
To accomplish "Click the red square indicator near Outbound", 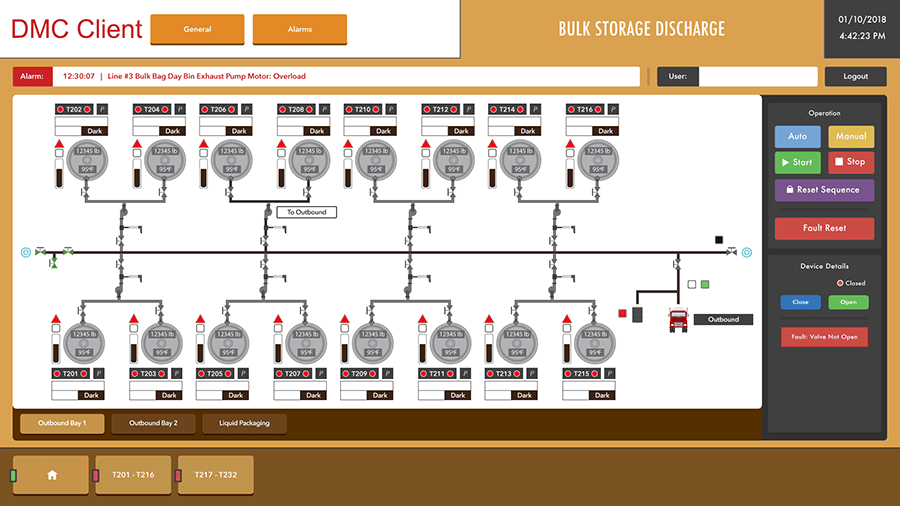I will pos(622,313).
